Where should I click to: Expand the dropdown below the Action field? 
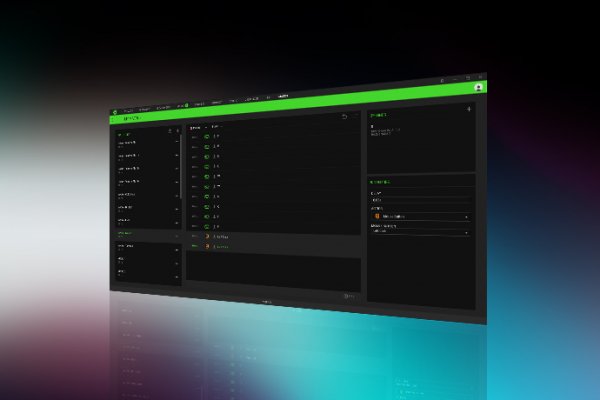coord(420,231)
